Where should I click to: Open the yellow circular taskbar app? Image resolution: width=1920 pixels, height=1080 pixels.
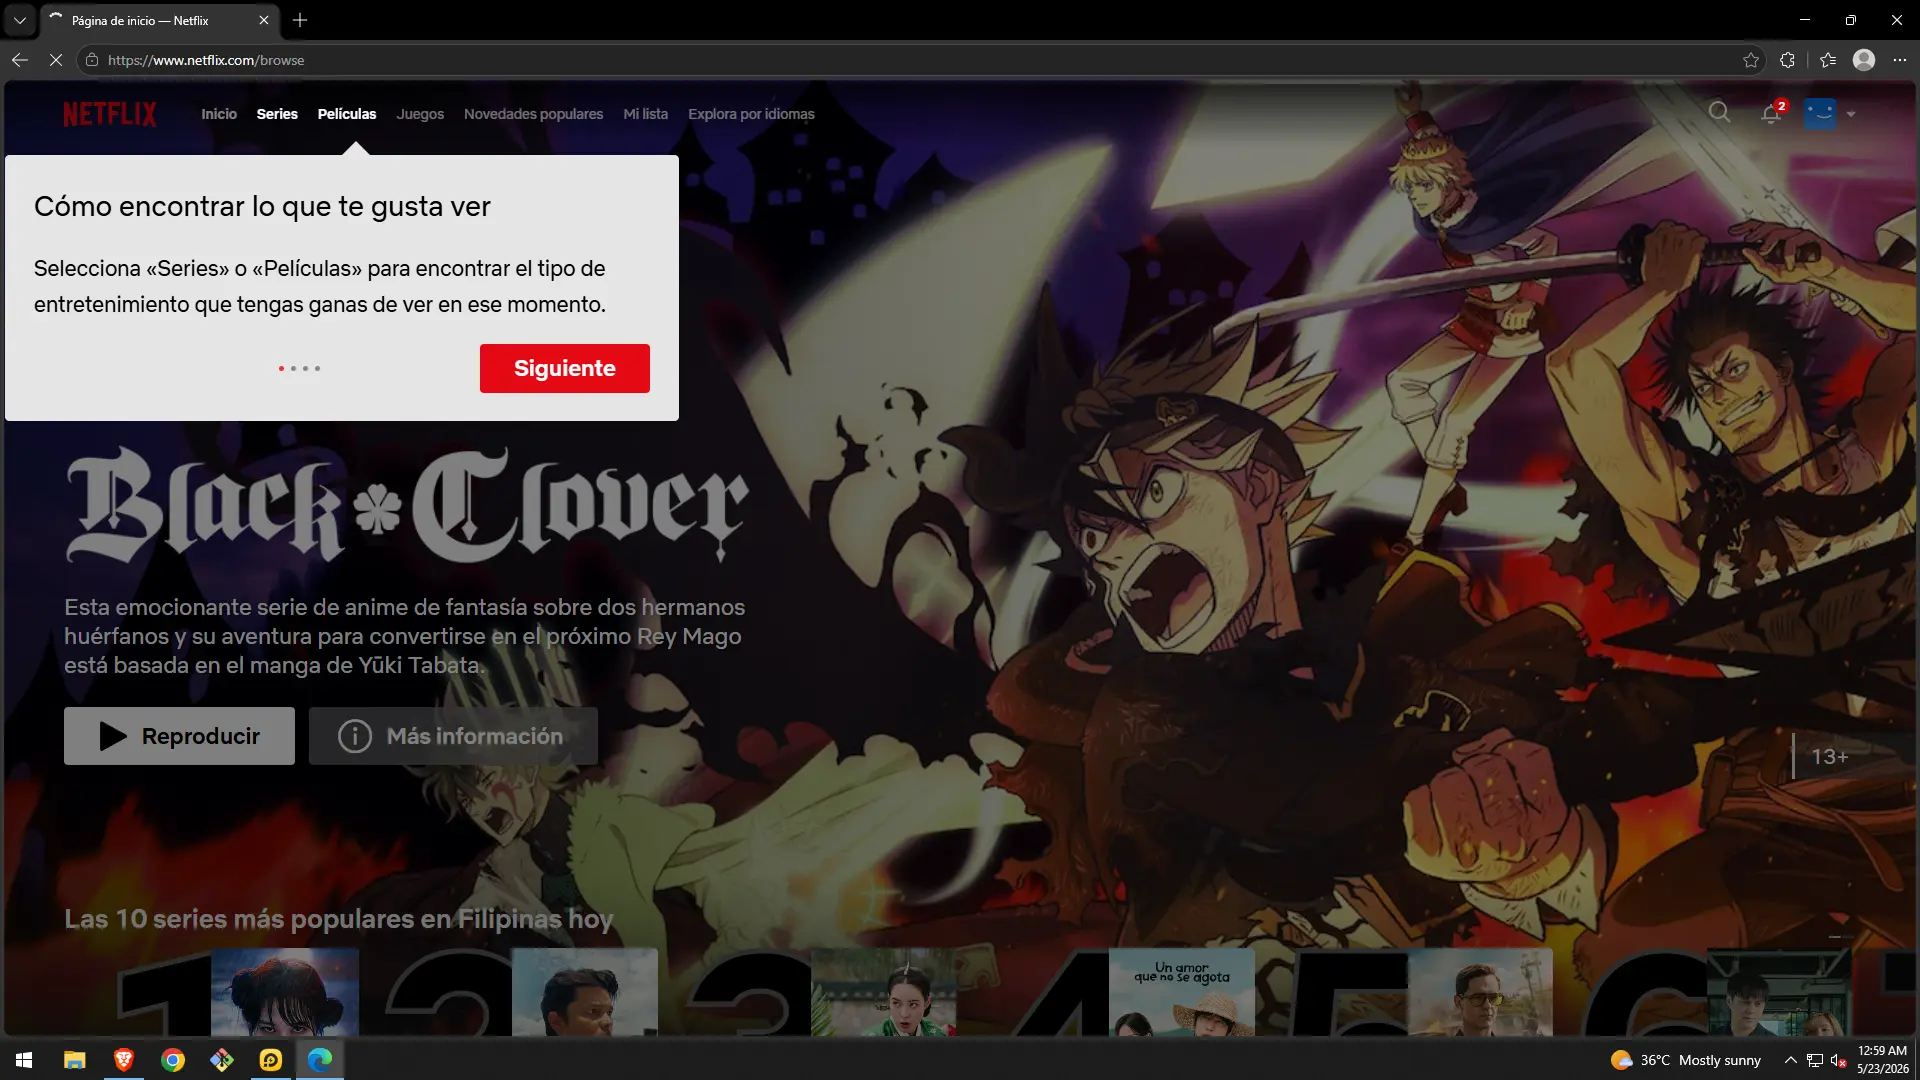click(x=271, y=1060)
